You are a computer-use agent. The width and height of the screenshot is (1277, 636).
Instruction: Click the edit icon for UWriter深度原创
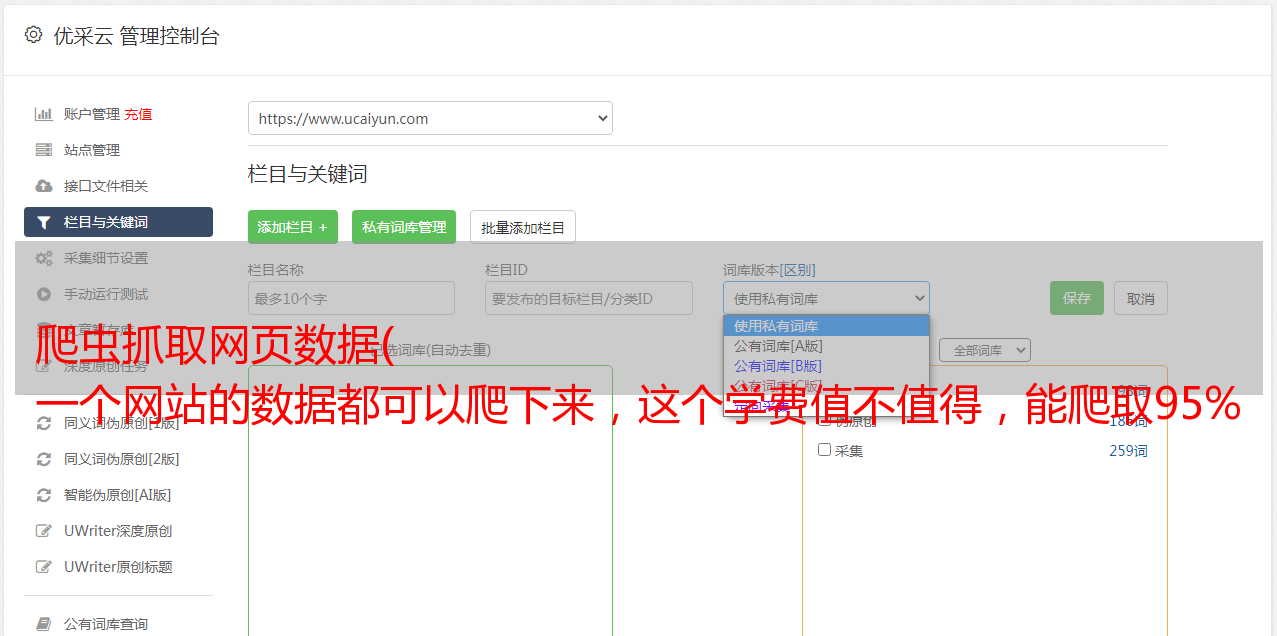(43, 531)
